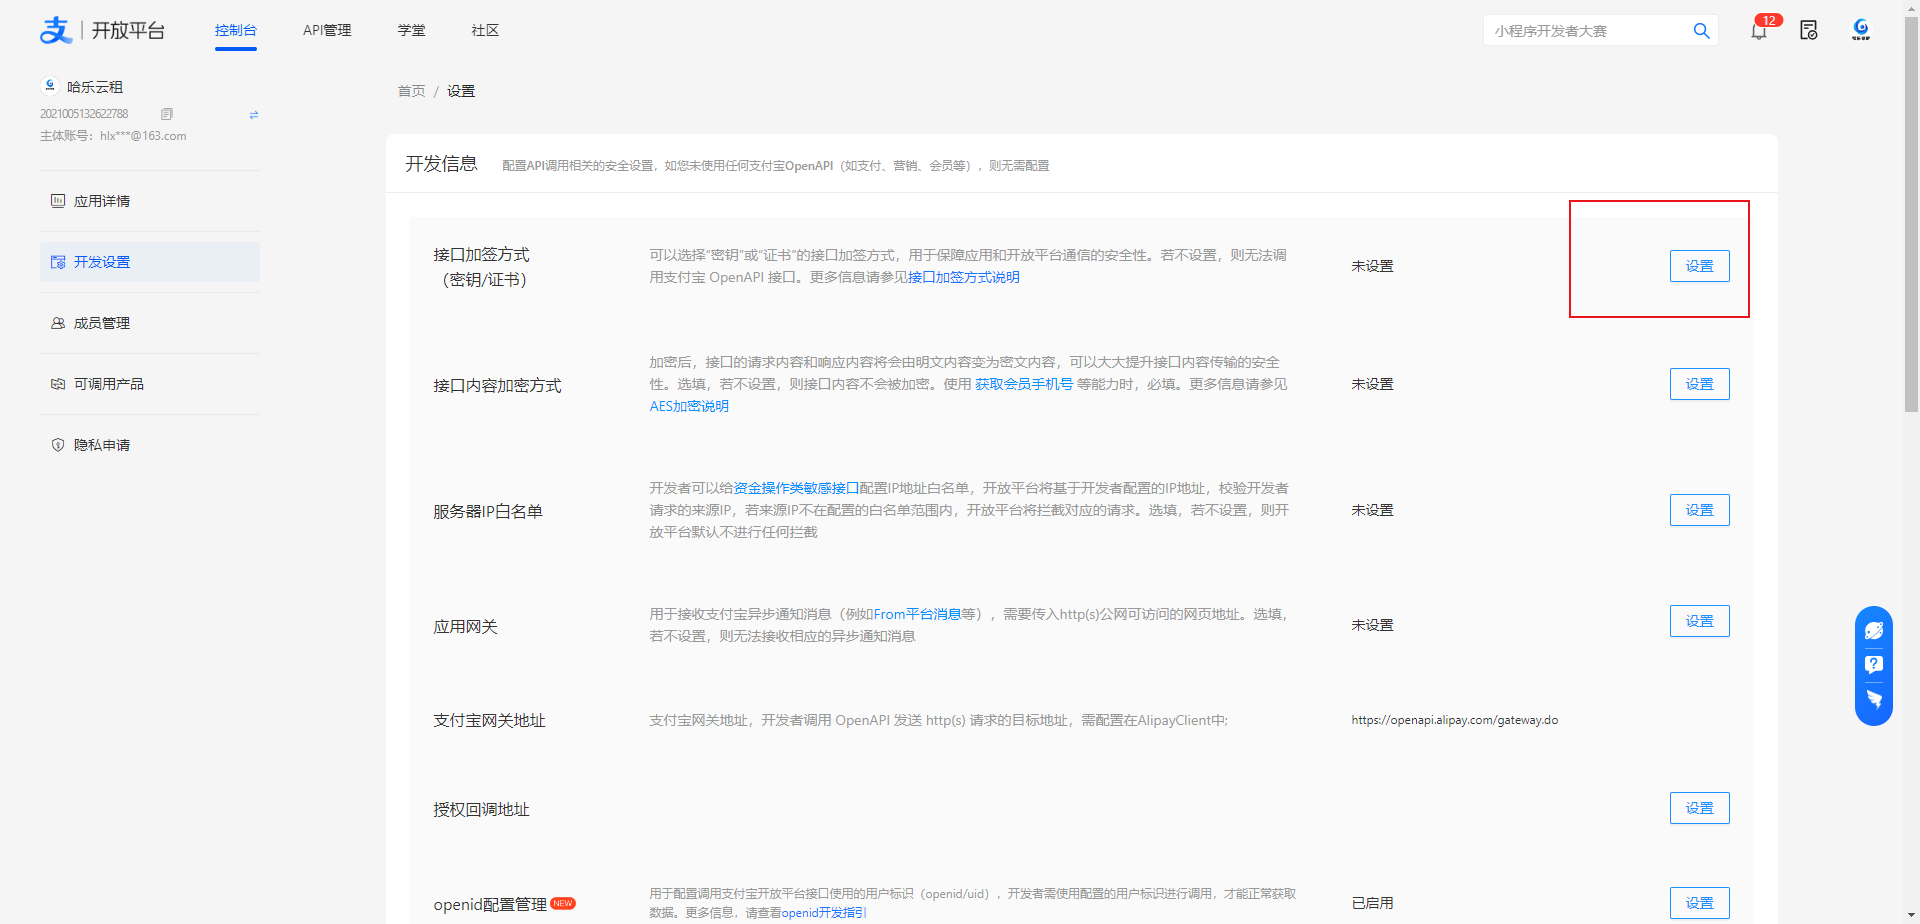Click the floating feedback arrow icon
Viewport: 1920px width, 924px height.
tap(1874, 699)
